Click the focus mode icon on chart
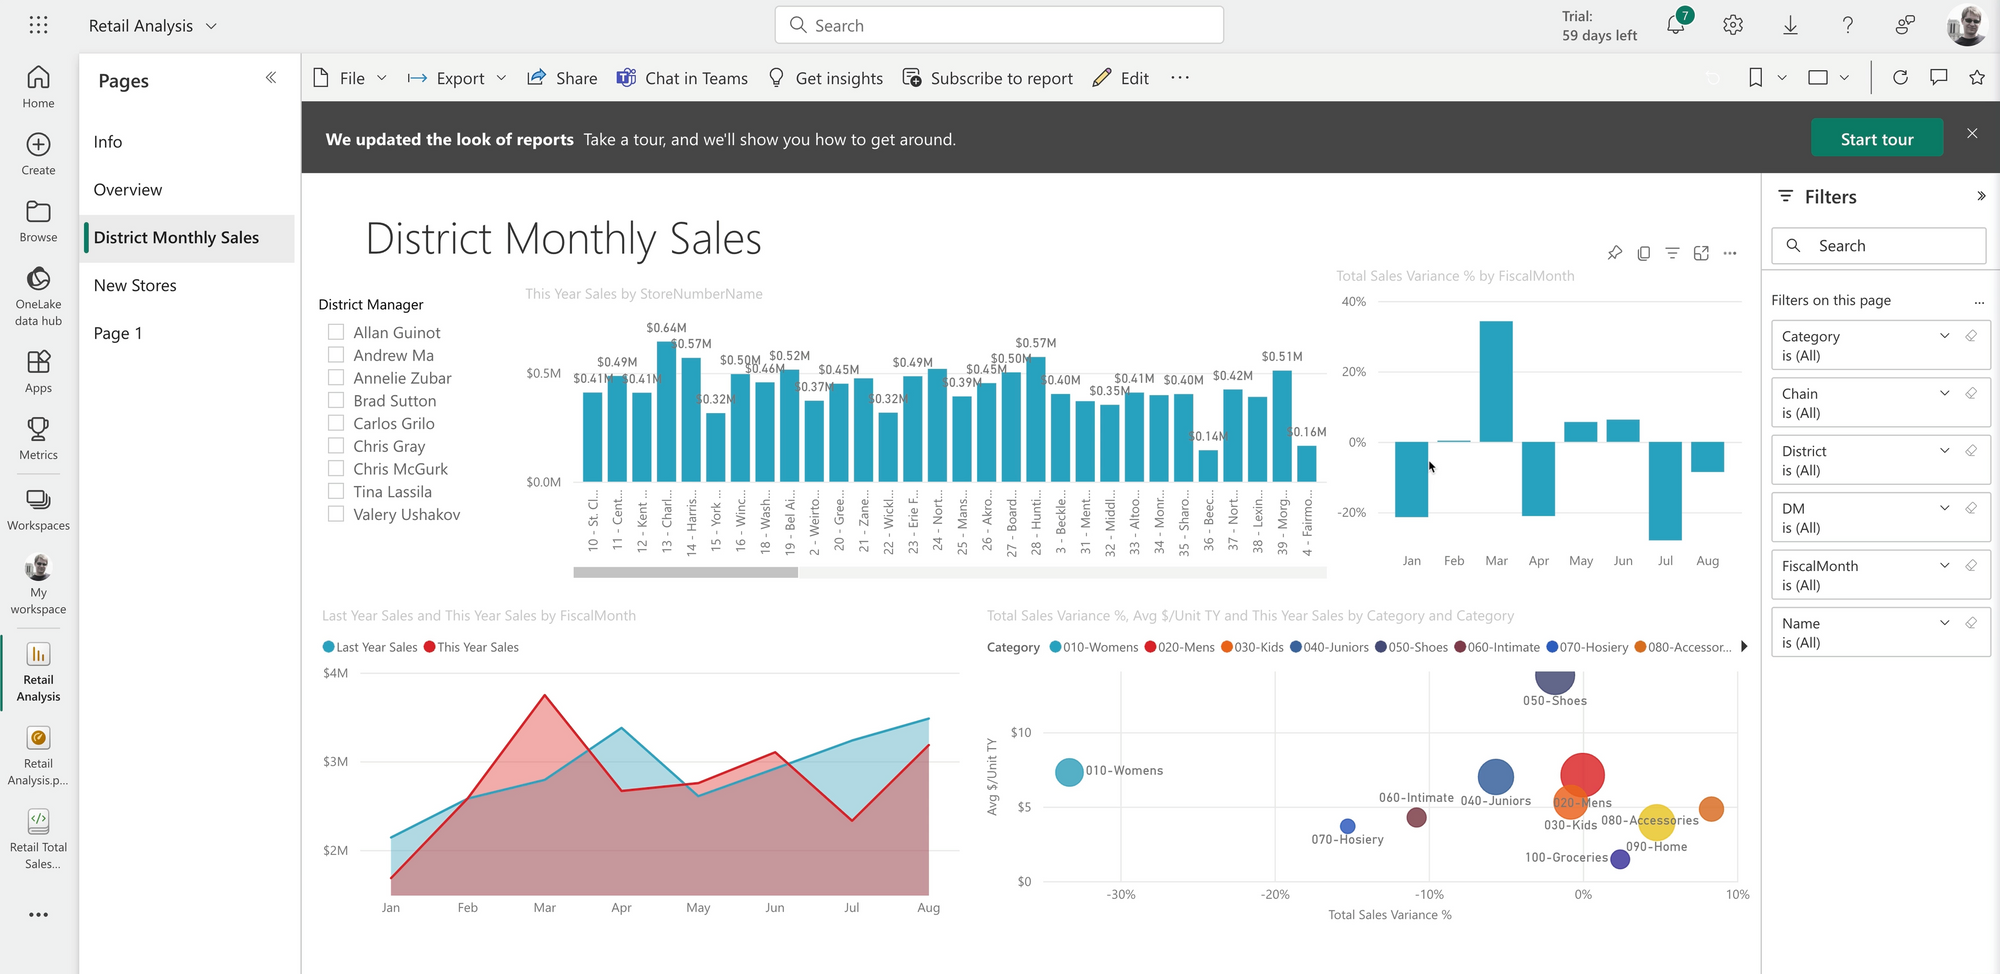This screenshot has width=2000, height=974. click(x=1701, y=254)
